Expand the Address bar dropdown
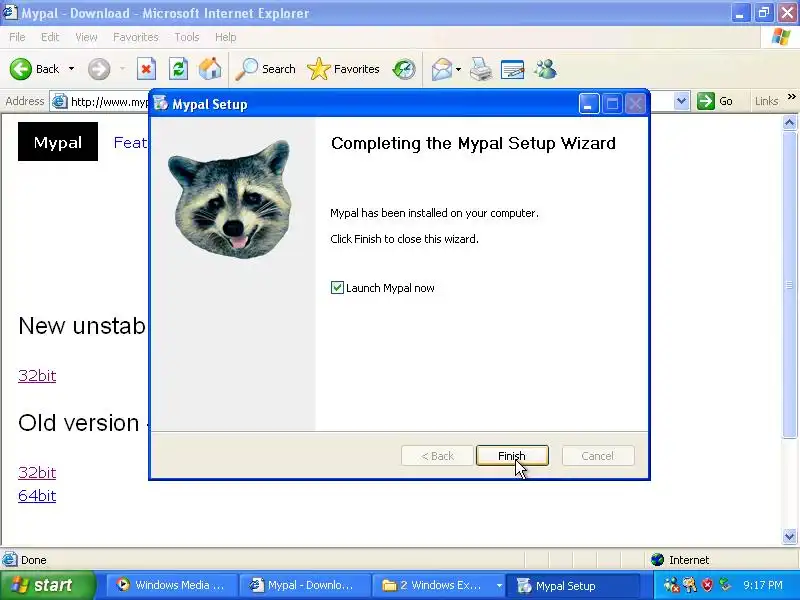The width and height of the screenshot is (800, 600). [x=682, y=101]
